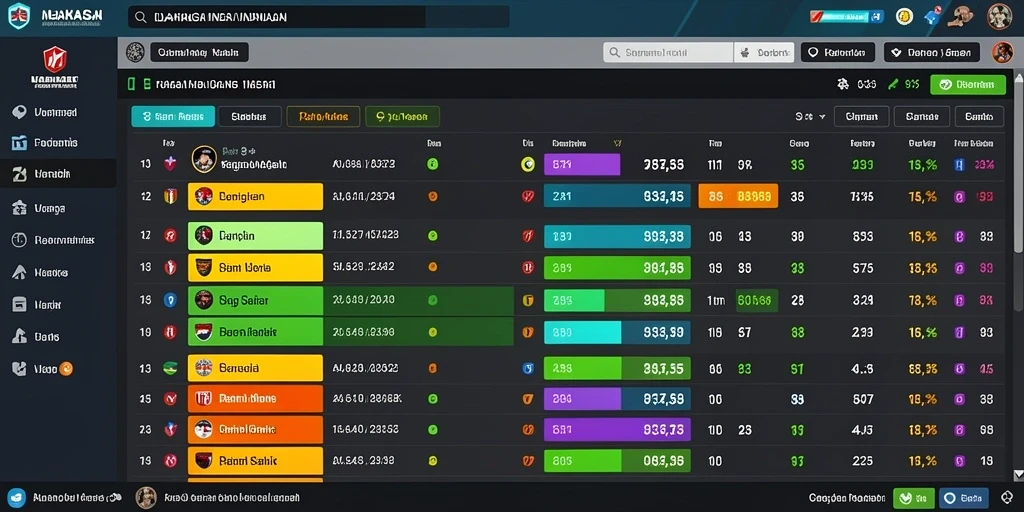Toggle the orange status dot in the Denighan row
Screen dimensions: 1024x512
(x=432, y=196)
